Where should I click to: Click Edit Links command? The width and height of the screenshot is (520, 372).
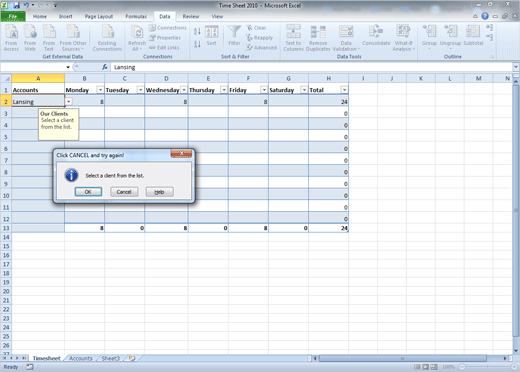tap(164, 48)
